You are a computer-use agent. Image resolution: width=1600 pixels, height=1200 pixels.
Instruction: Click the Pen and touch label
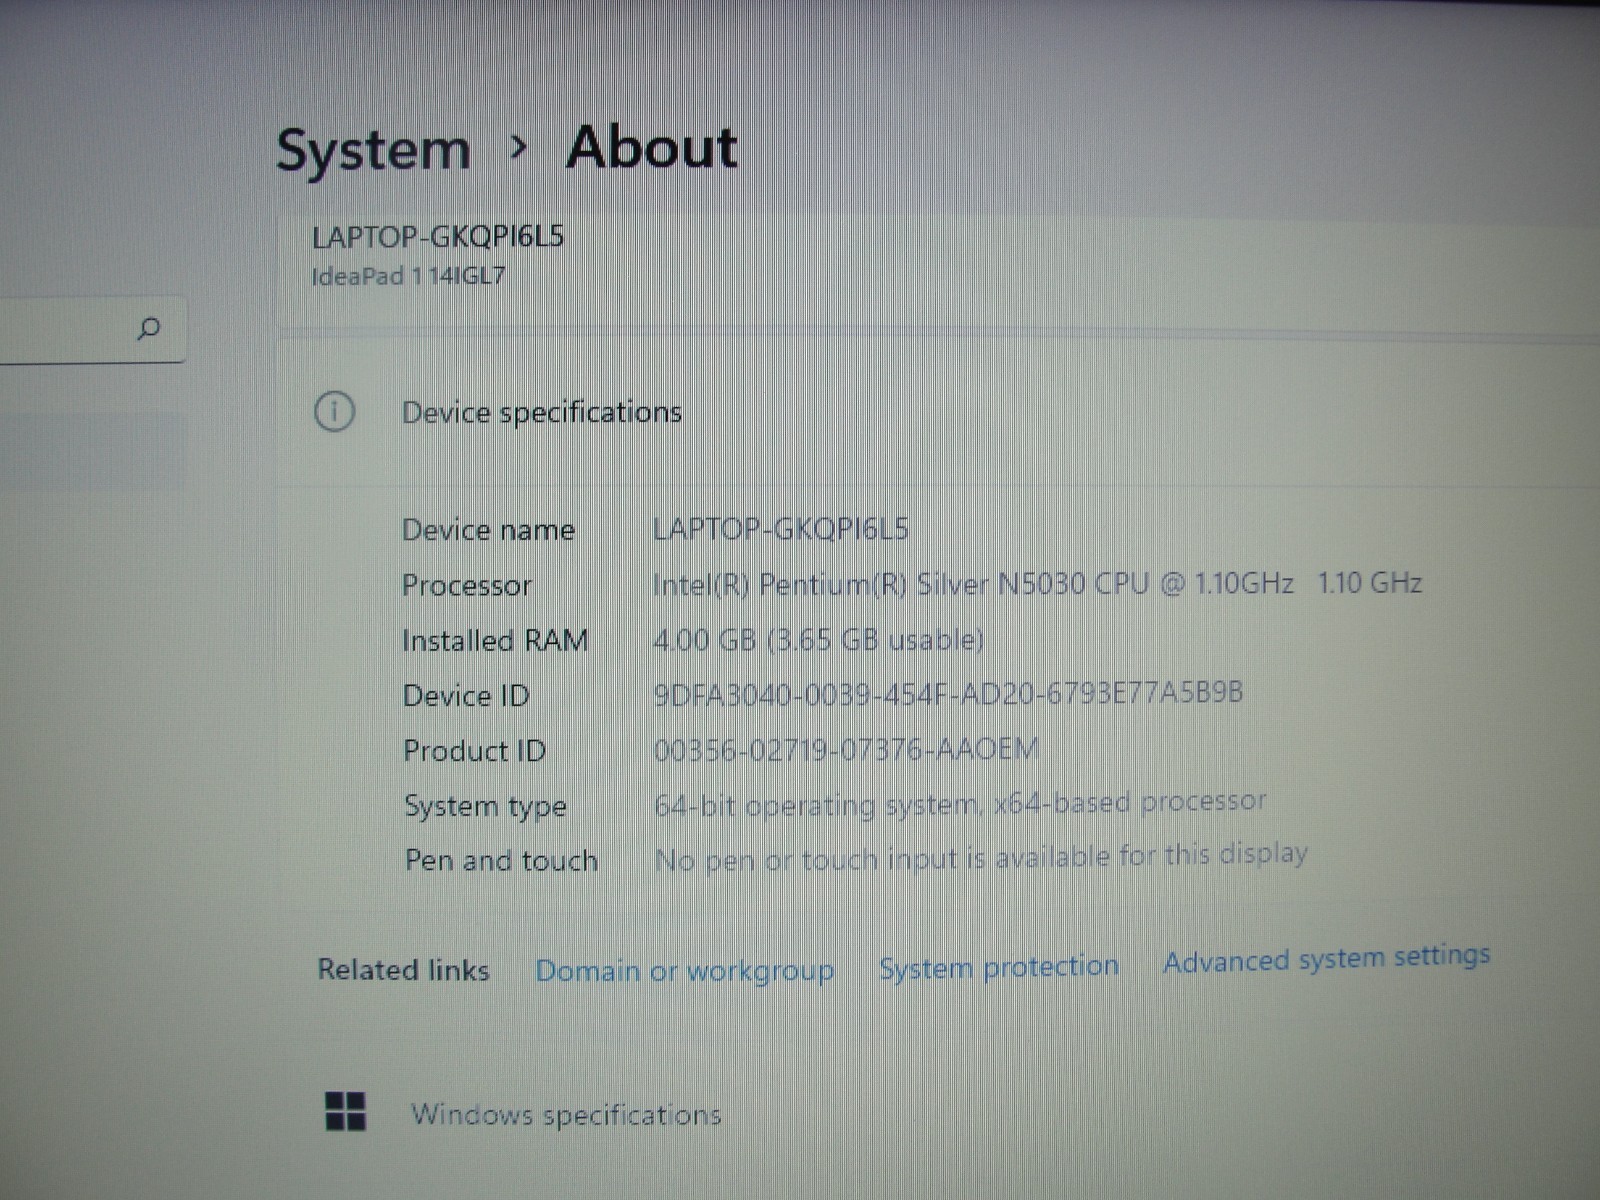click(x=501, y=860)
